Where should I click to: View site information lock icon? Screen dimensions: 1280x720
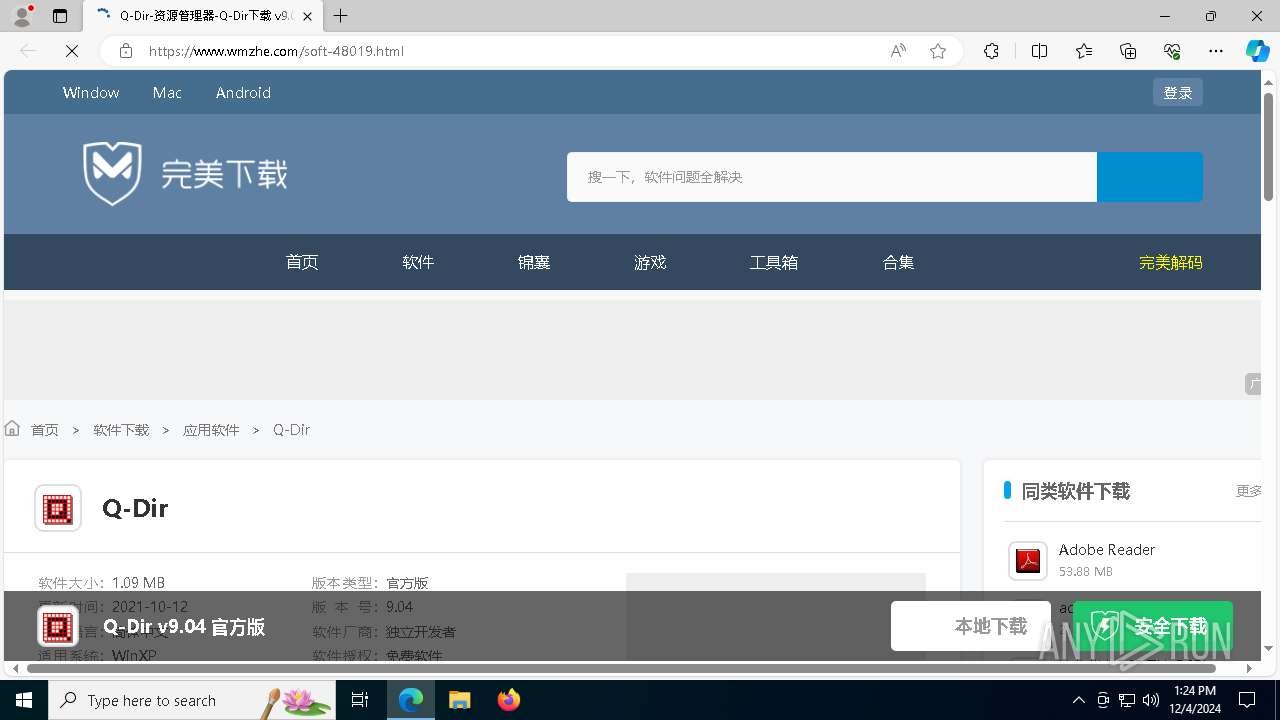(126, 51)
